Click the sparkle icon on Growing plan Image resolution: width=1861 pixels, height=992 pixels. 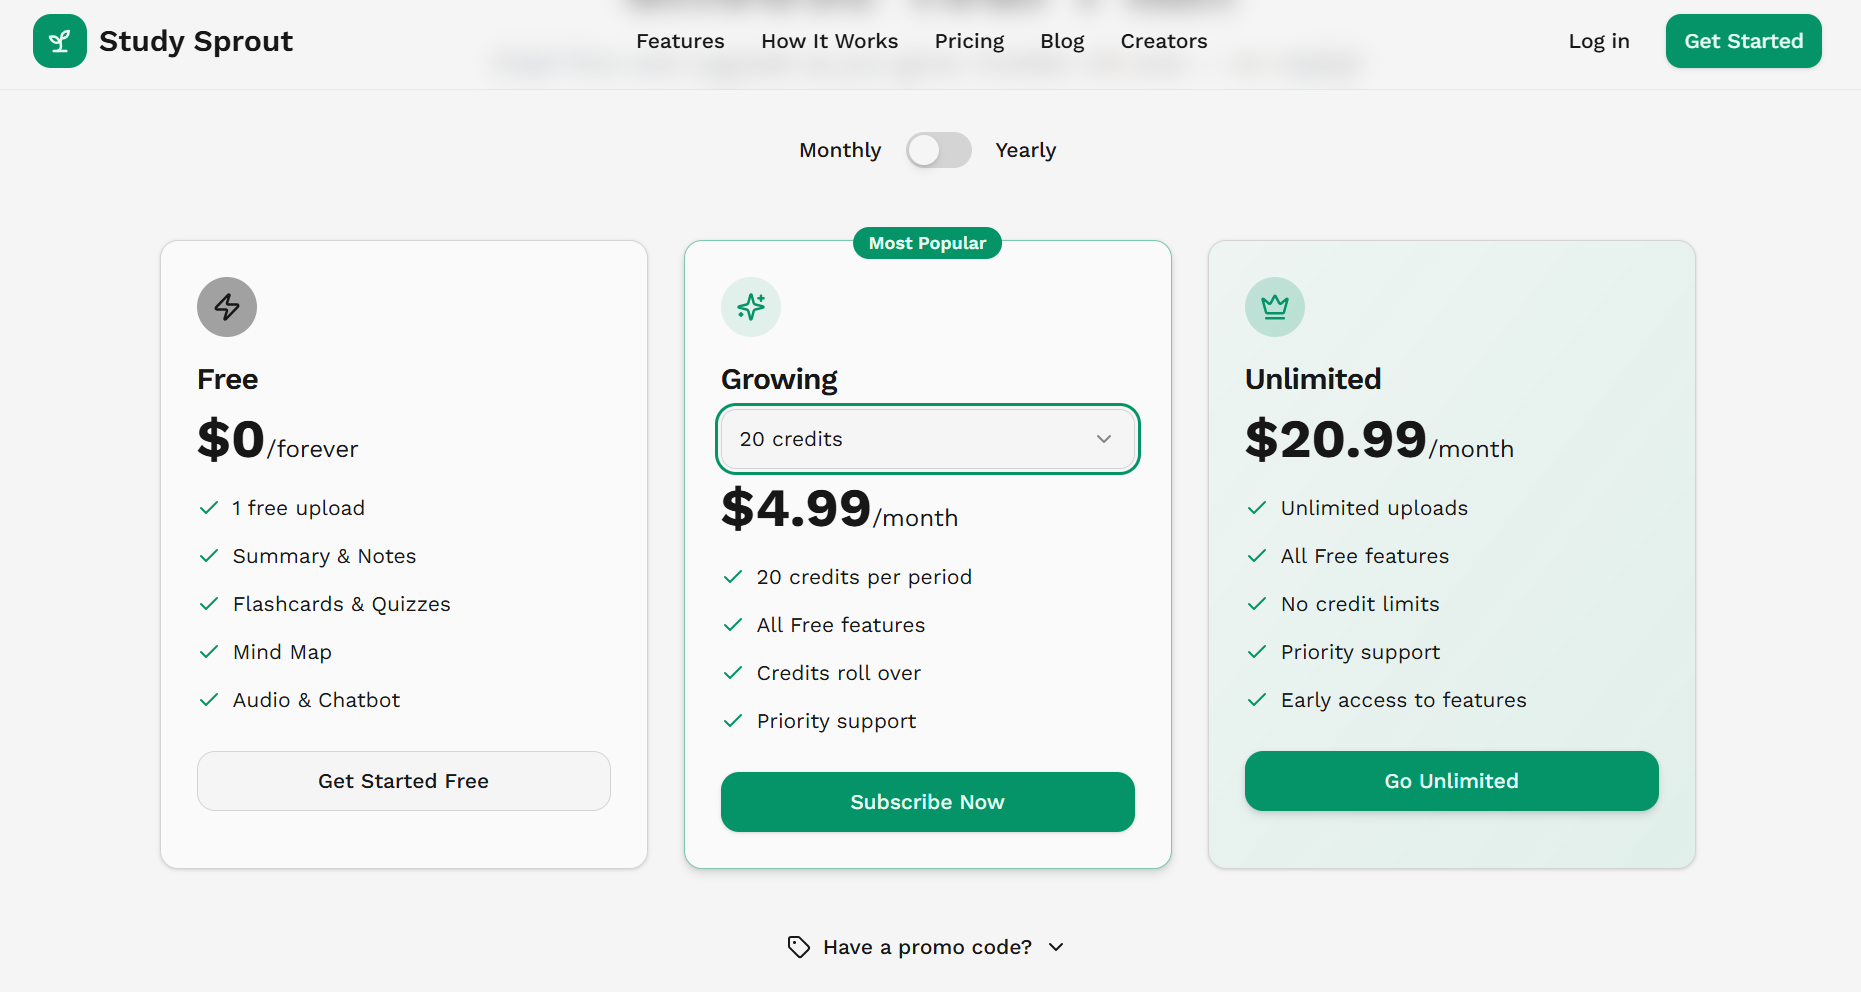click(x=751, y=307)
